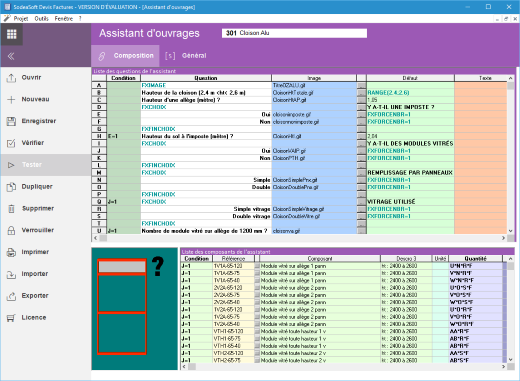Click the Ouvrir icon in sidebar
The height and width of the screenshot is (381, 520).
coord(11,78)
